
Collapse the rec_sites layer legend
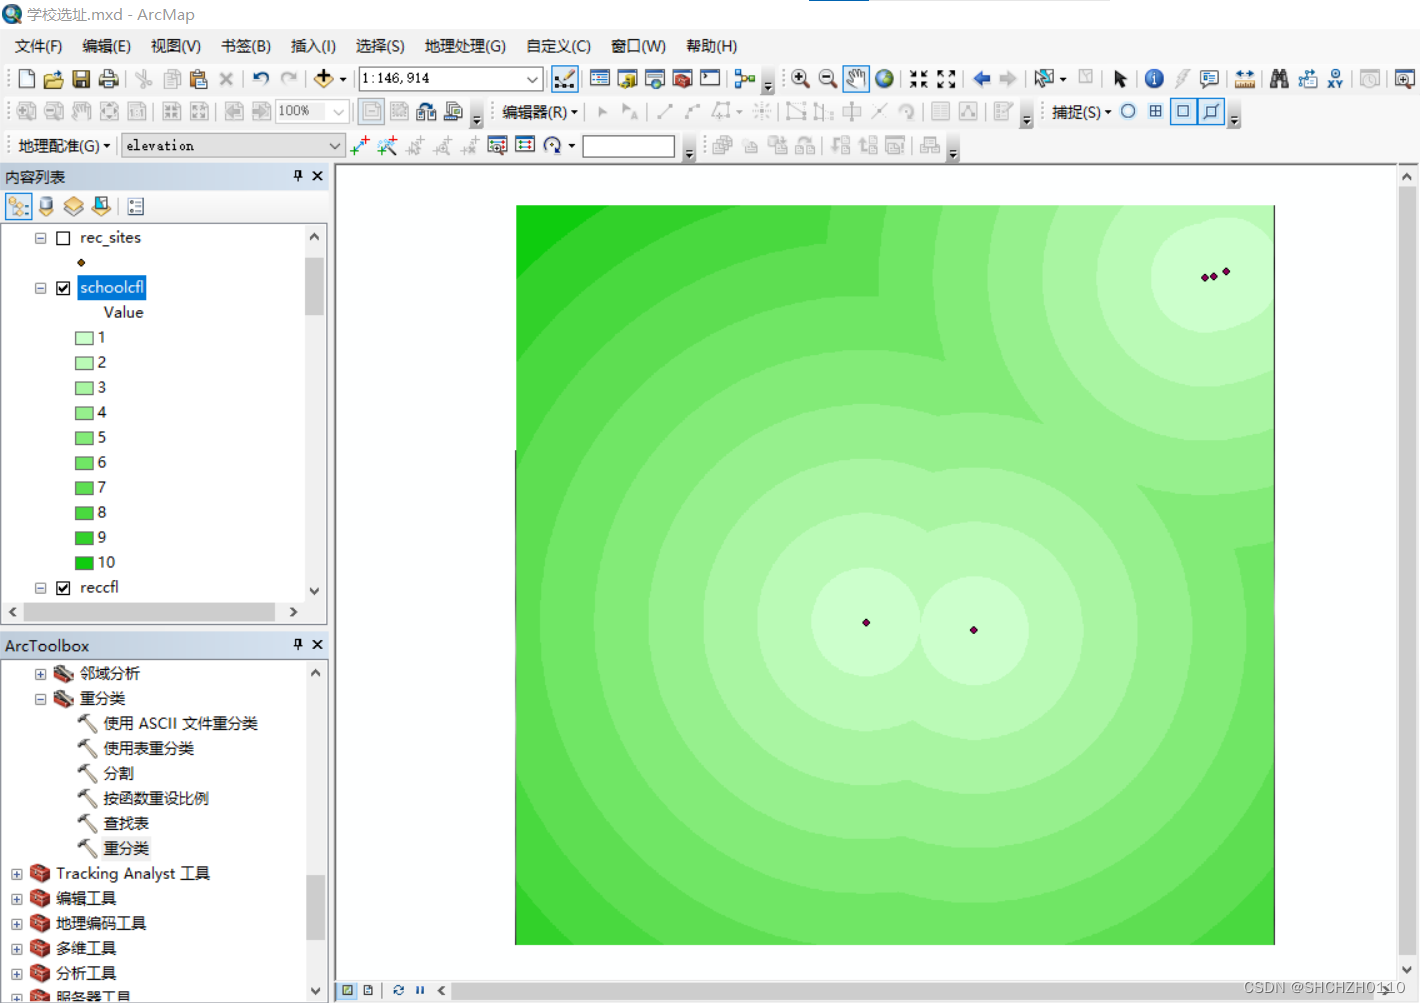[40, 238]
